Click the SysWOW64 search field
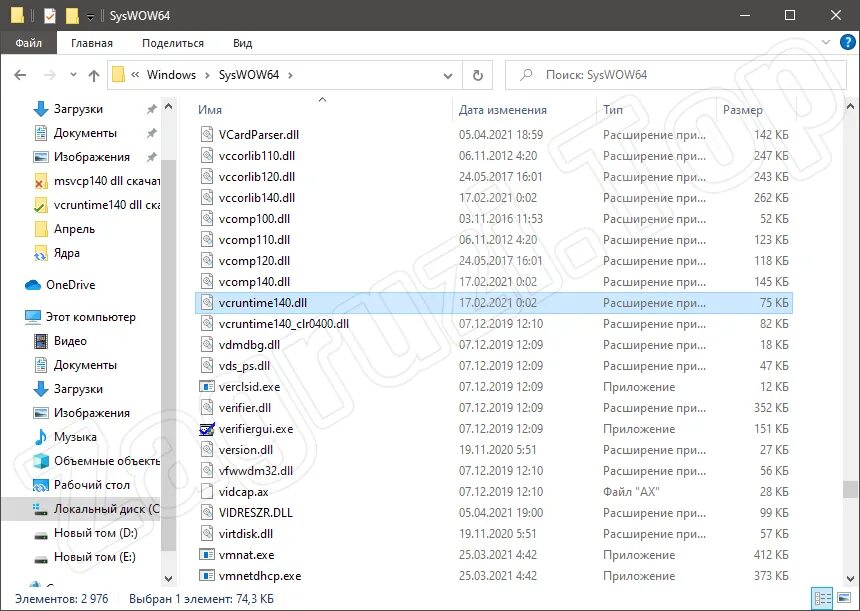The height and width of the screenshot is (611, 860). click(x=675, y=75)
